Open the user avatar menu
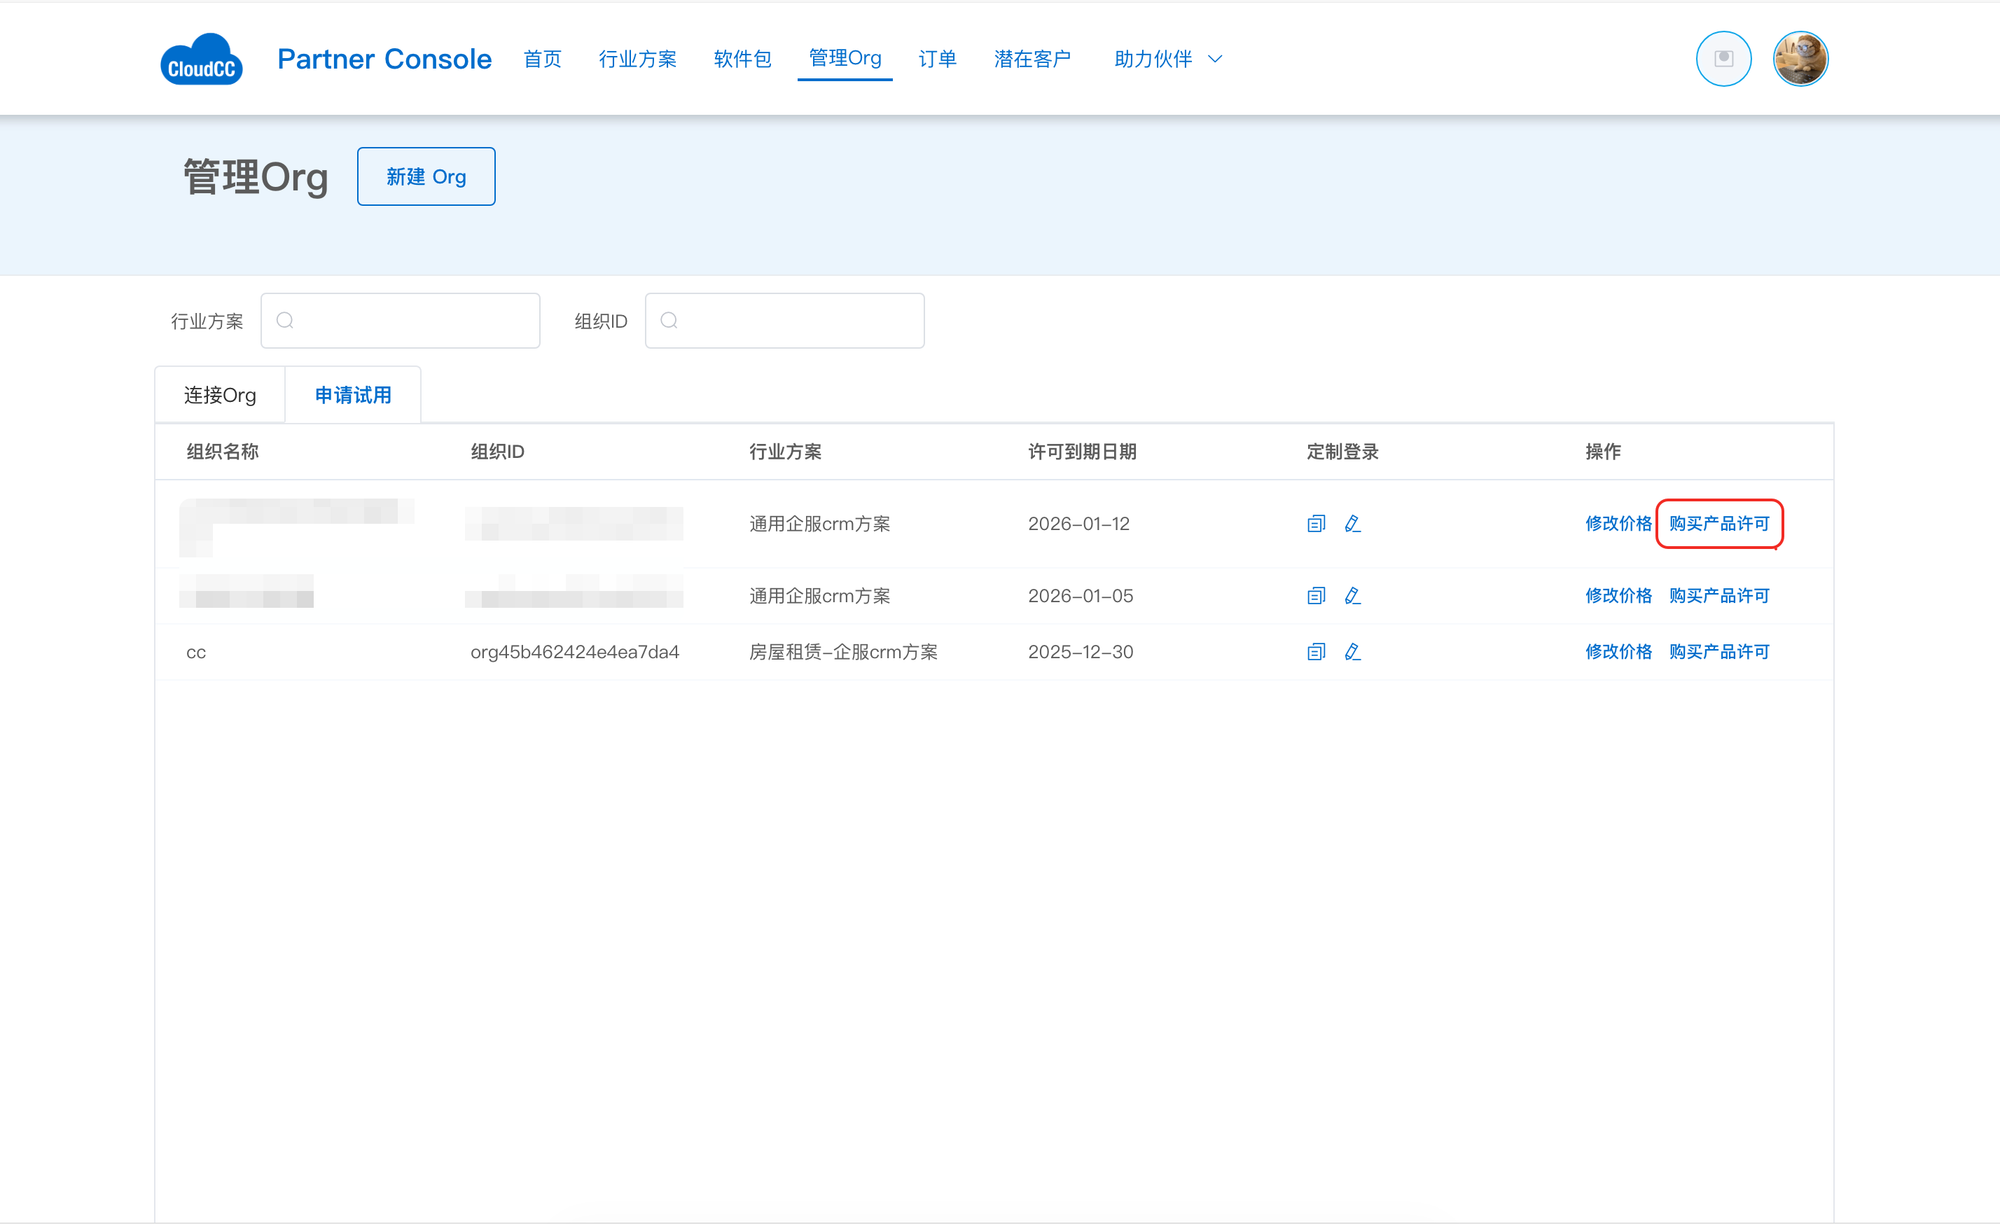 (x=1800, y=59)
